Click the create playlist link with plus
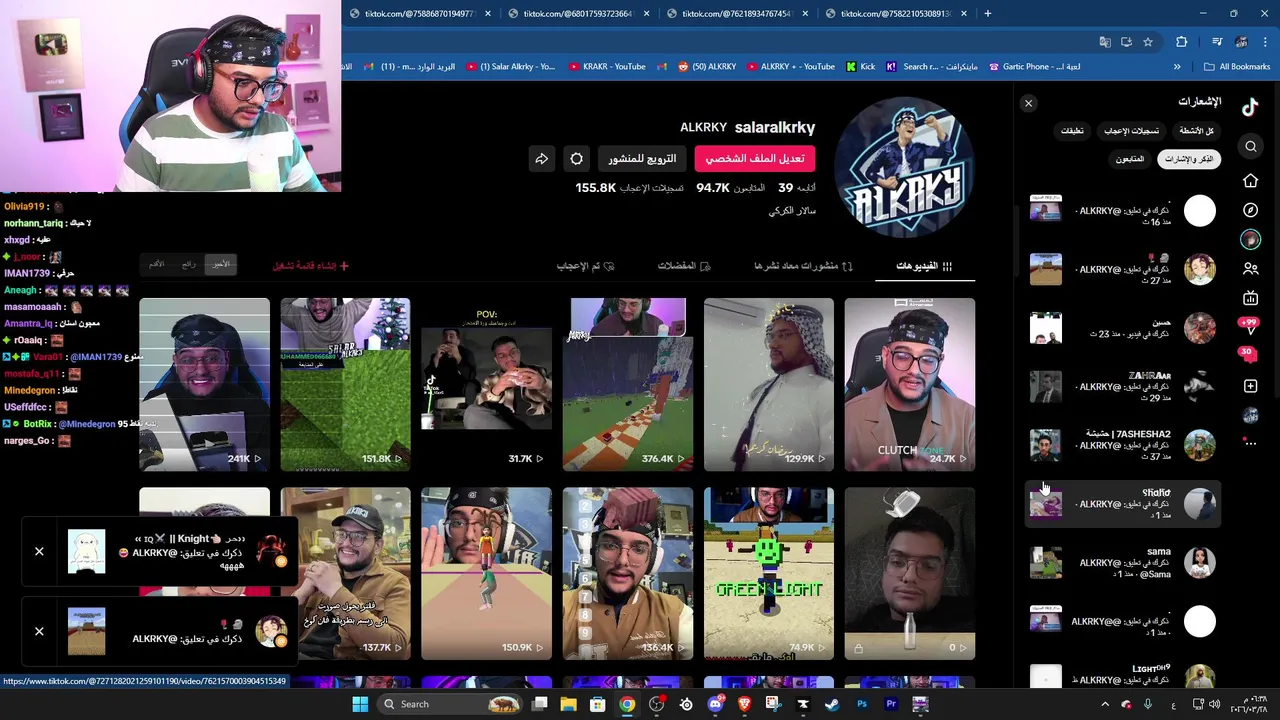 (x=311, y=266)
